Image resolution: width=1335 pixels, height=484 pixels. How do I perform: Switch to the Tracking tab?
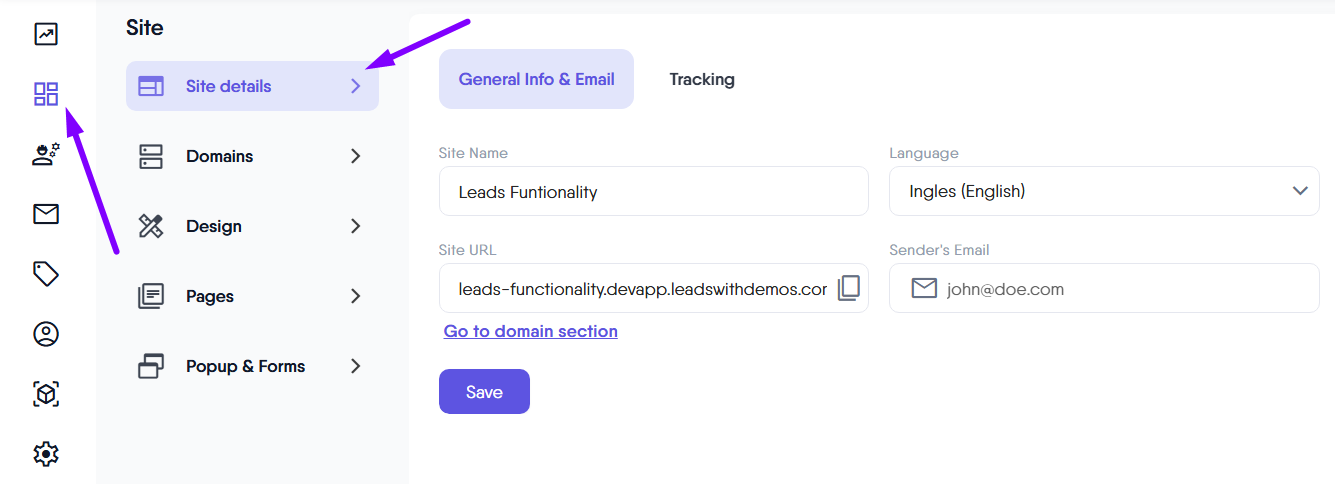point(702,79)
